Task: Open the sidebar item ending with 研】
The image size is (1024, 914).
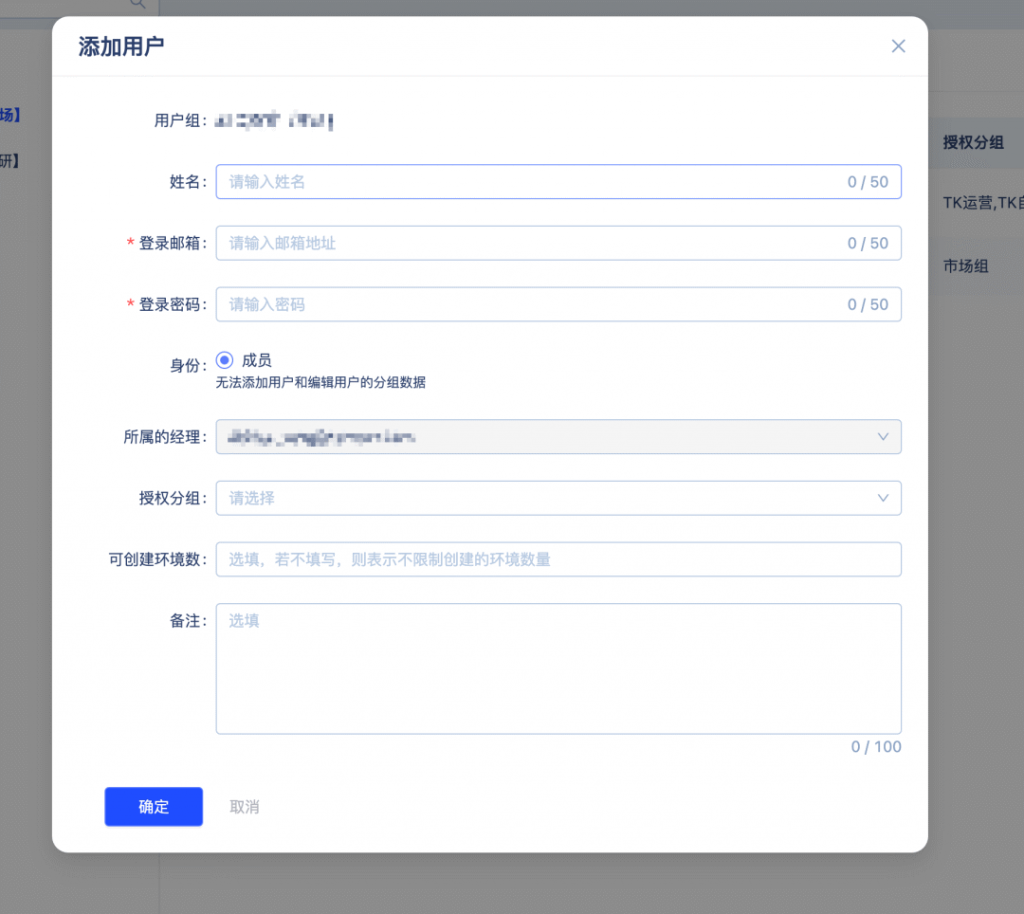Action: (10, 160)
